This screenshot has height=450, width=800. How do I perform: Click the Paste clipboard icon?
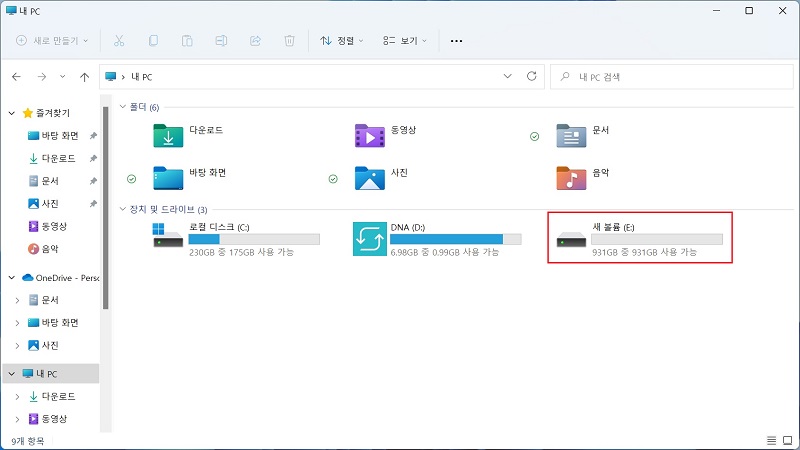coord(187,41)
